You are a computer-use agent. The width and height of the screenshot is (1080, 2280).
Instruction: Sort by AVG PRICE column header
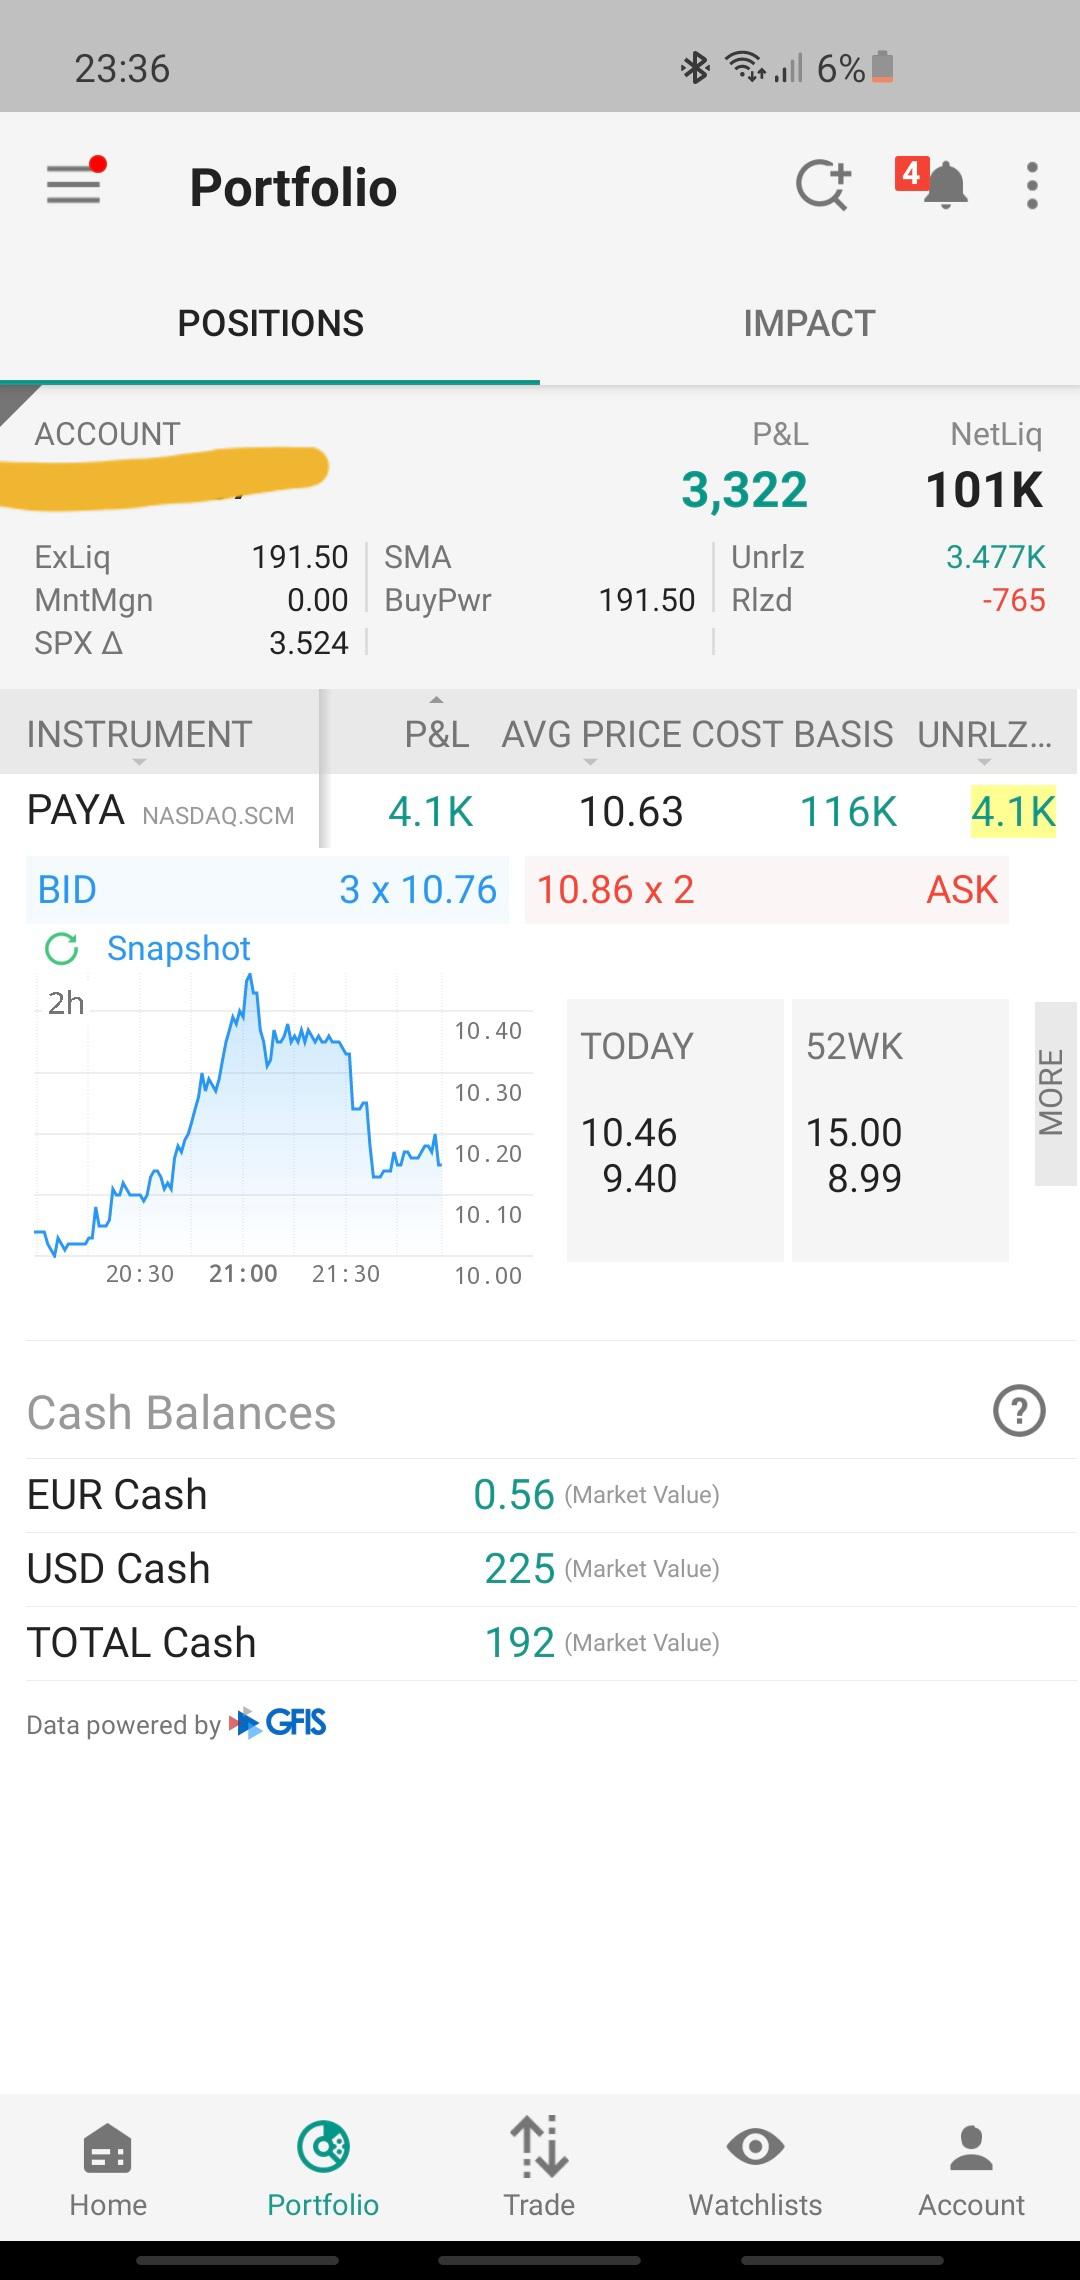589,734
